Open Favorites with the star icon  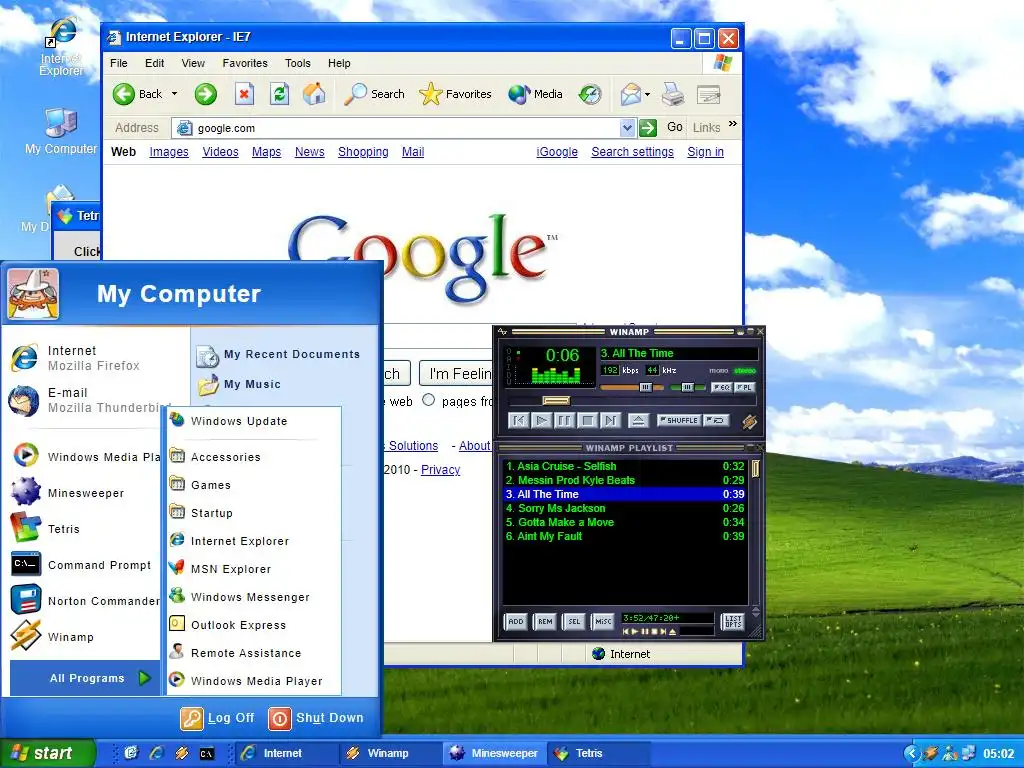(x=455, y=94)
